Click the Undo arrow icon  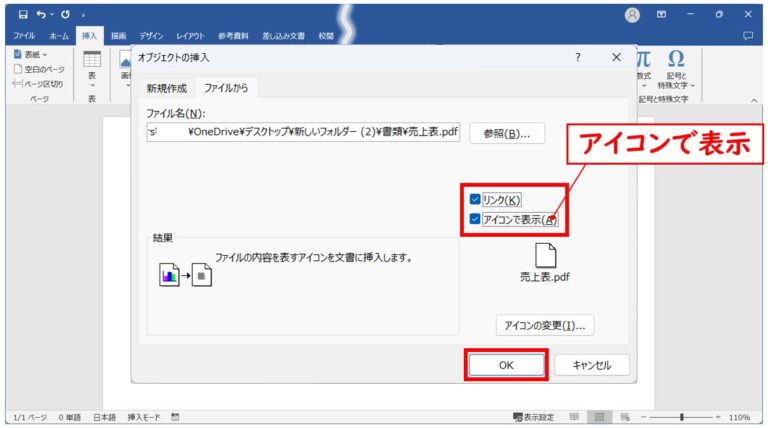coord(39,14)
